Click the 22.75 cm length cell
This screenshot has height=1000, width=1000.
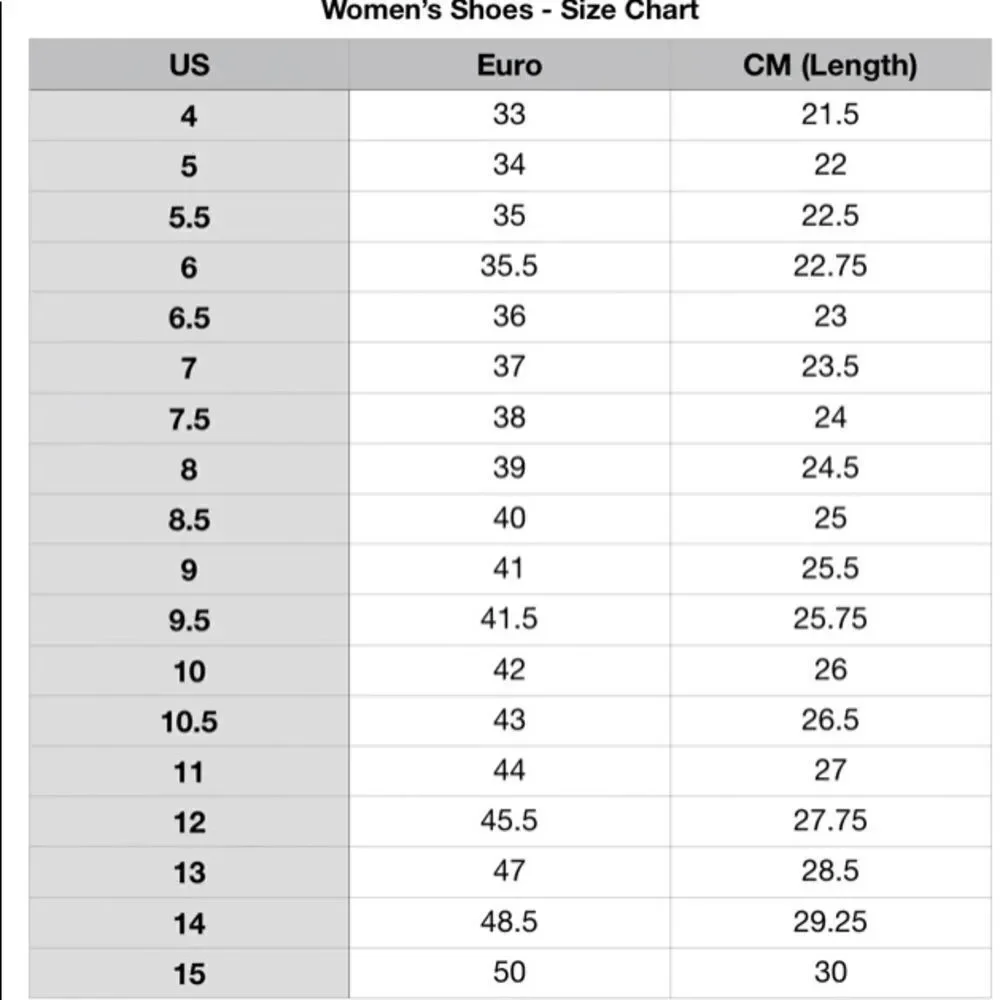click(x=830, y=267)
